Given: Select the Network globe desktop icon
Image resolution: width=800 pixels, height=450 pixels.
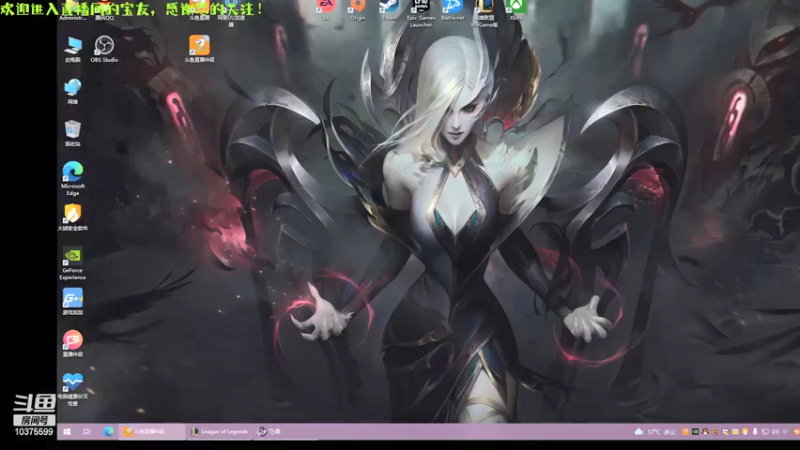Looking at the screenshot, I should point(72,91).
